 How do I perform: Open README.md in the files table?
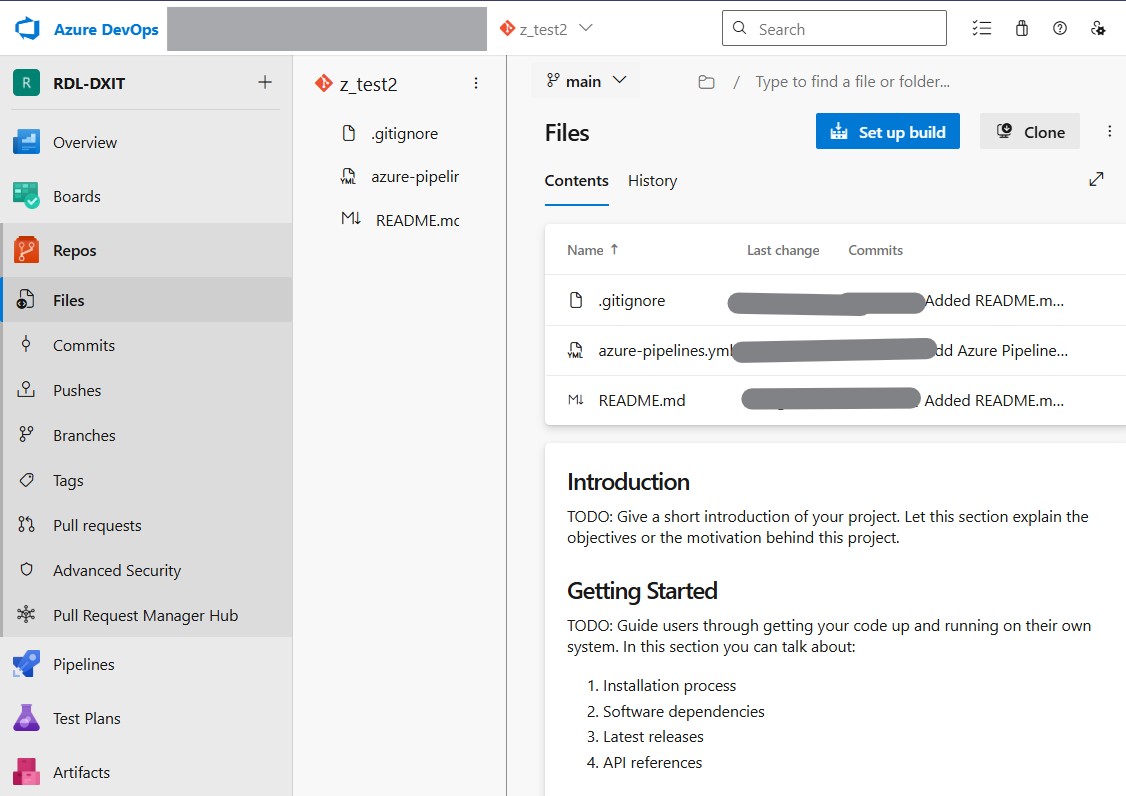pos(642,400)
